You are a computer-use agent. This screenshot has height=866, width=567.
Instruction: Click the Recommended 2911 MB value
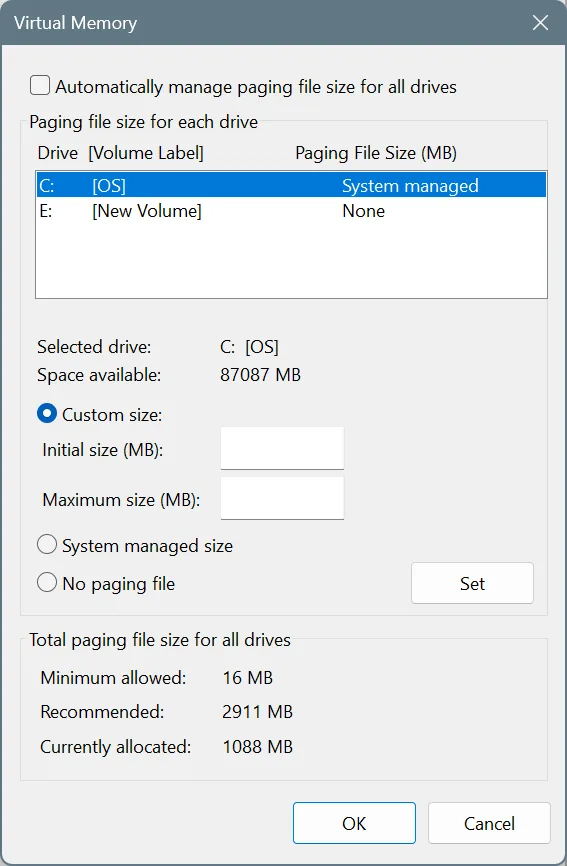click(257, 711)
